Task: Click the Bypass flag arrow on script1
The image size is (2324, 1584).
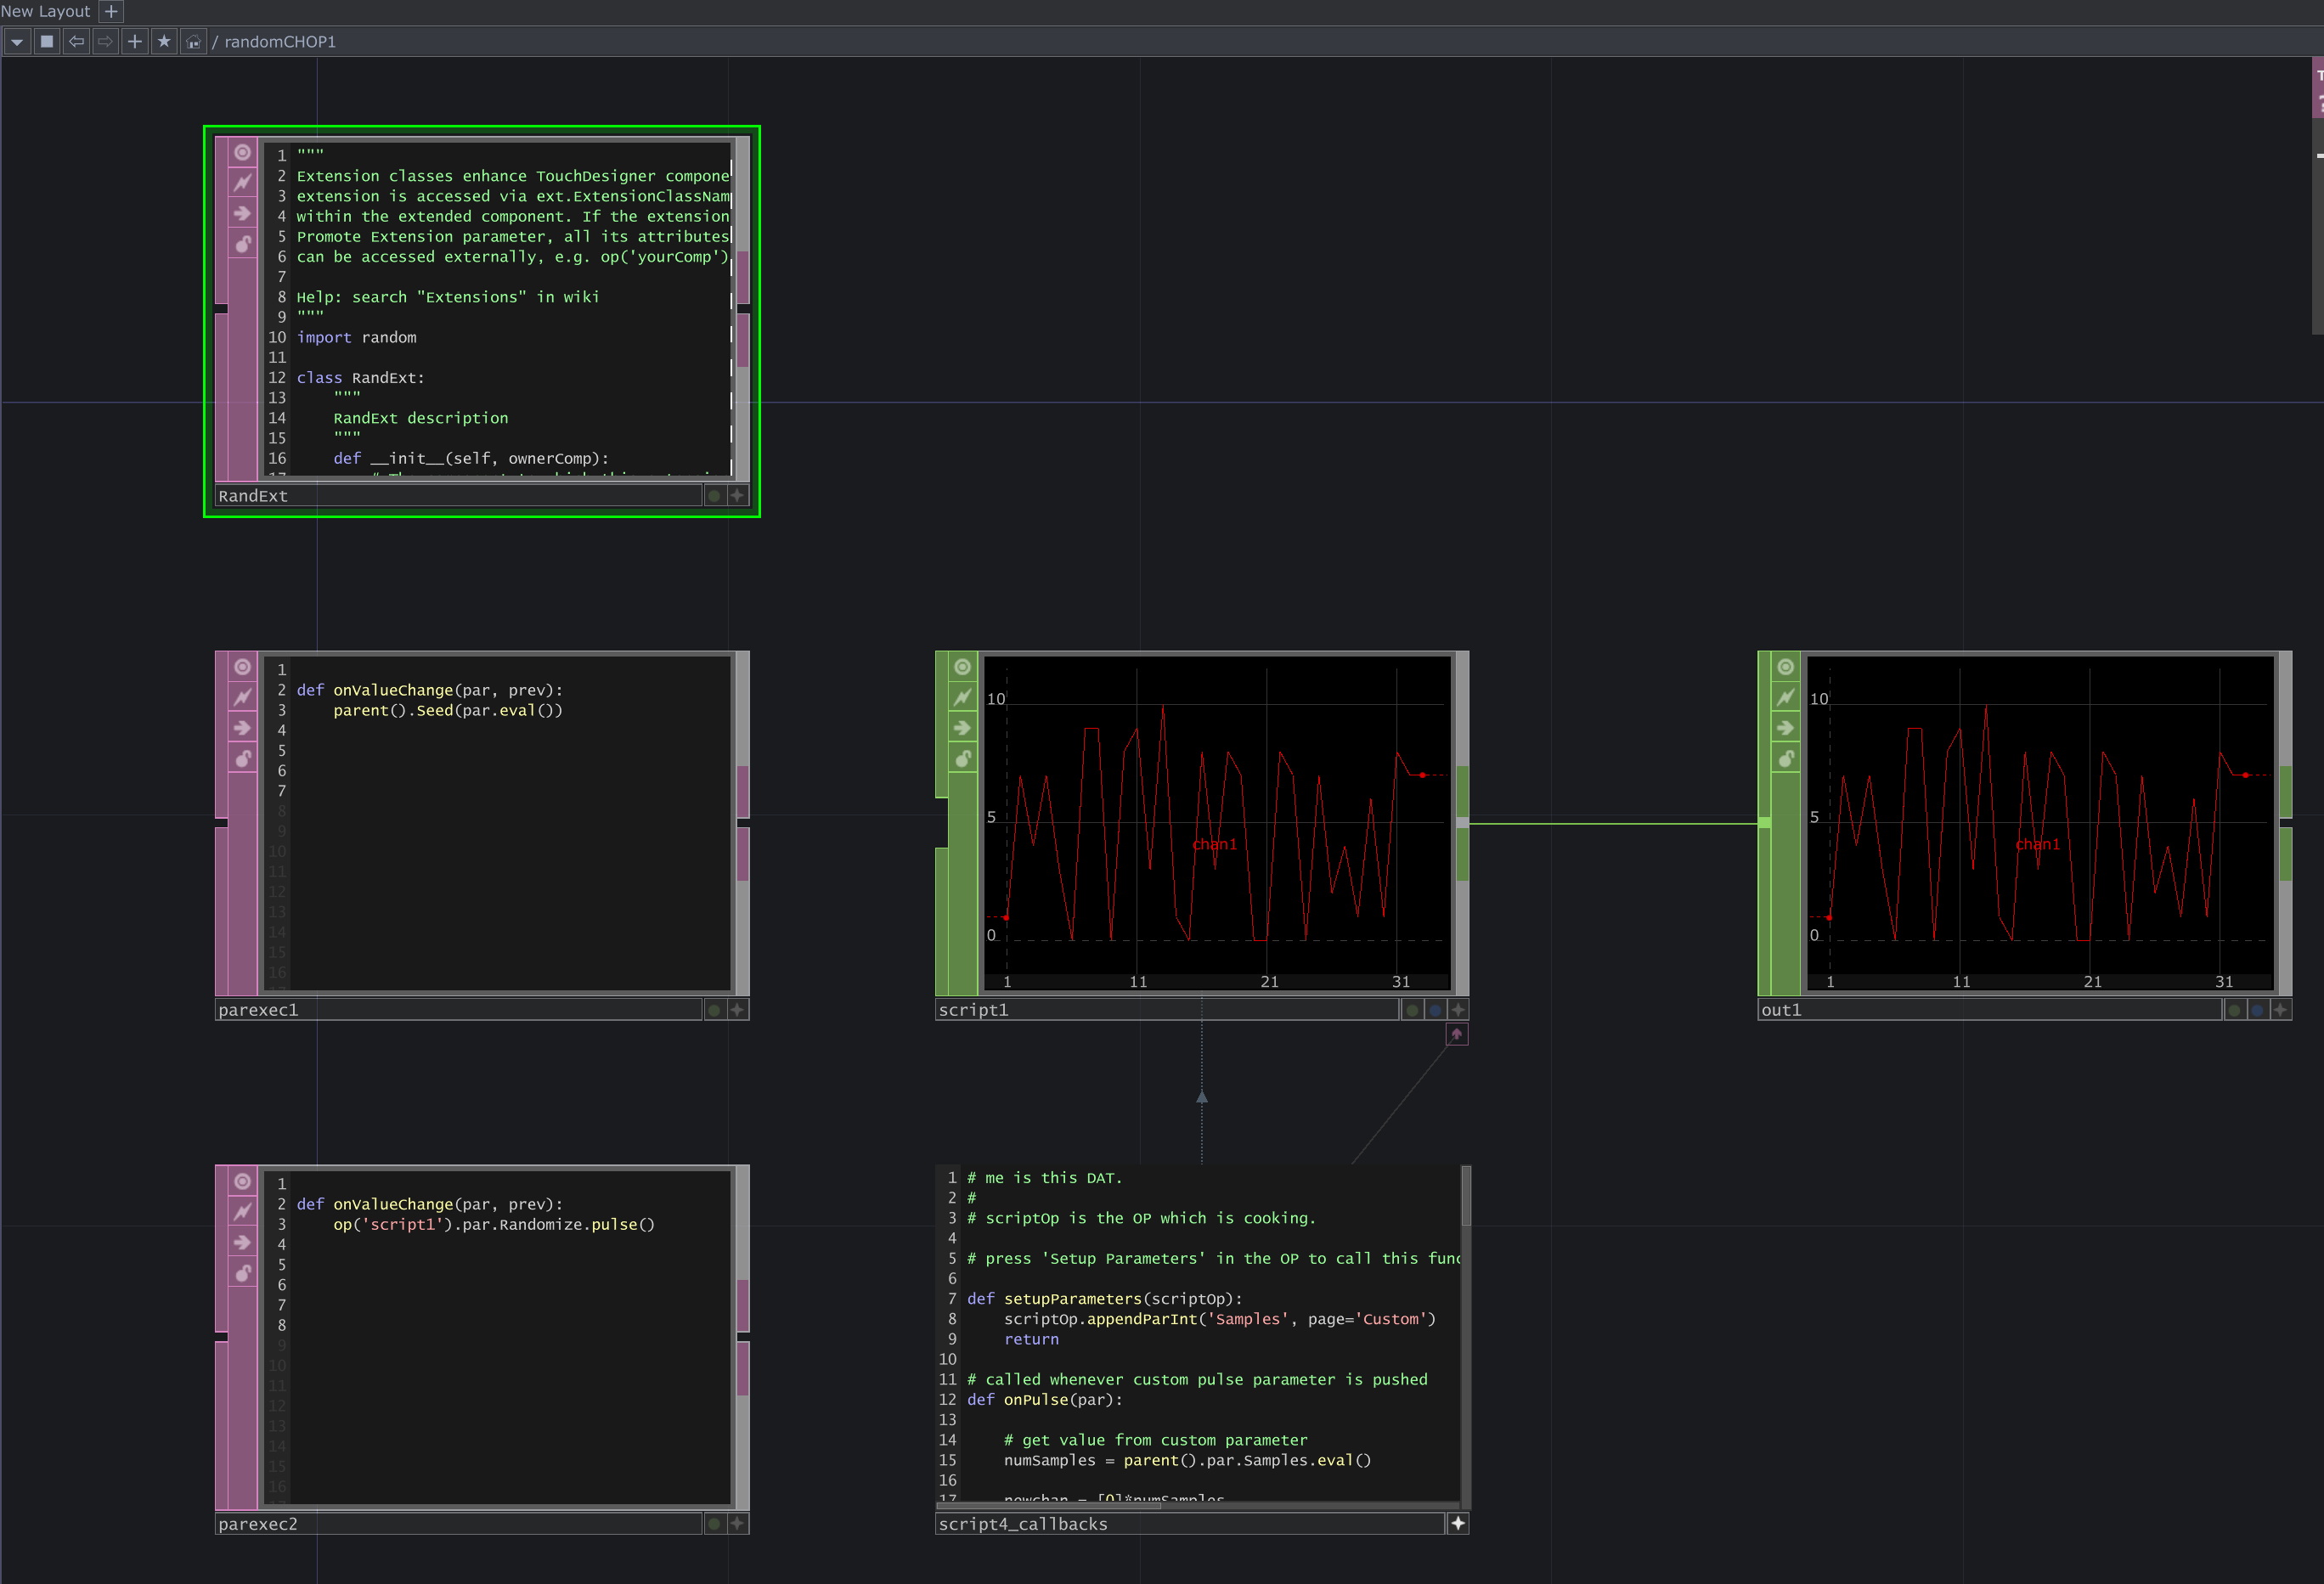Action: click(962, 728)
